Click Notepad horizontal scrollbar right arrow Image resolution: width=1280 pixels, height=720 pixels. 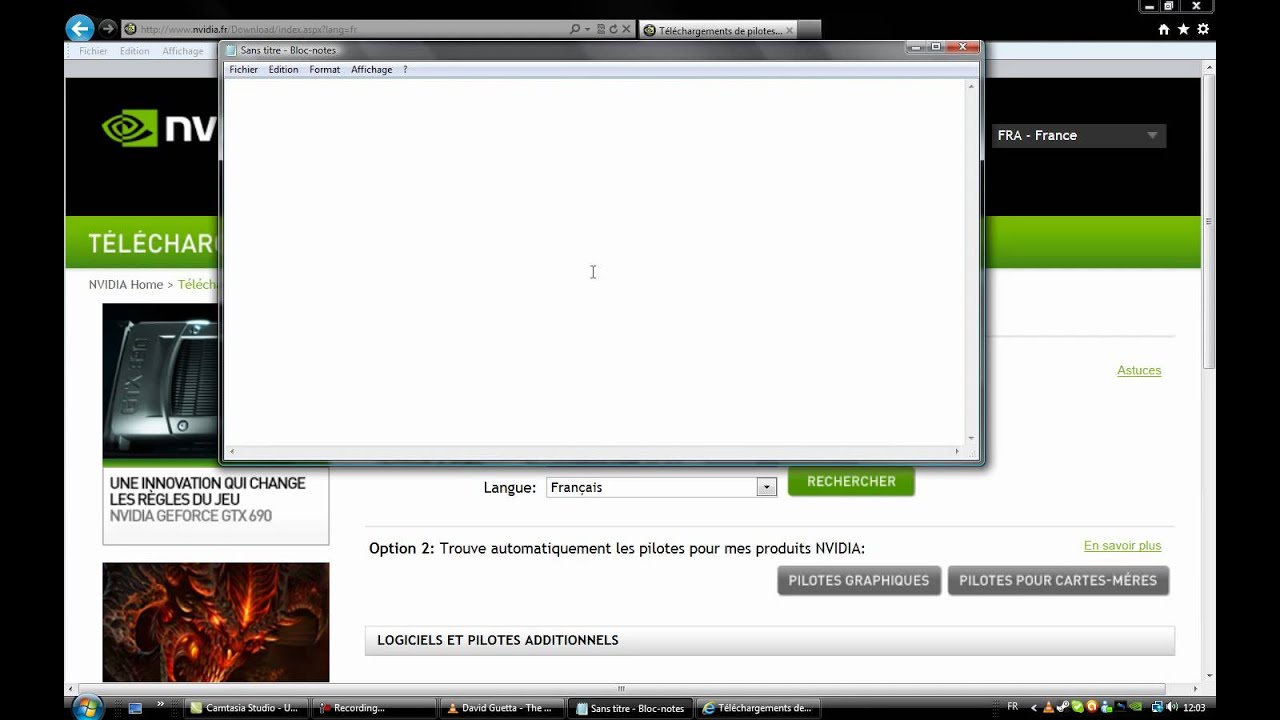[x=957, y=451]
